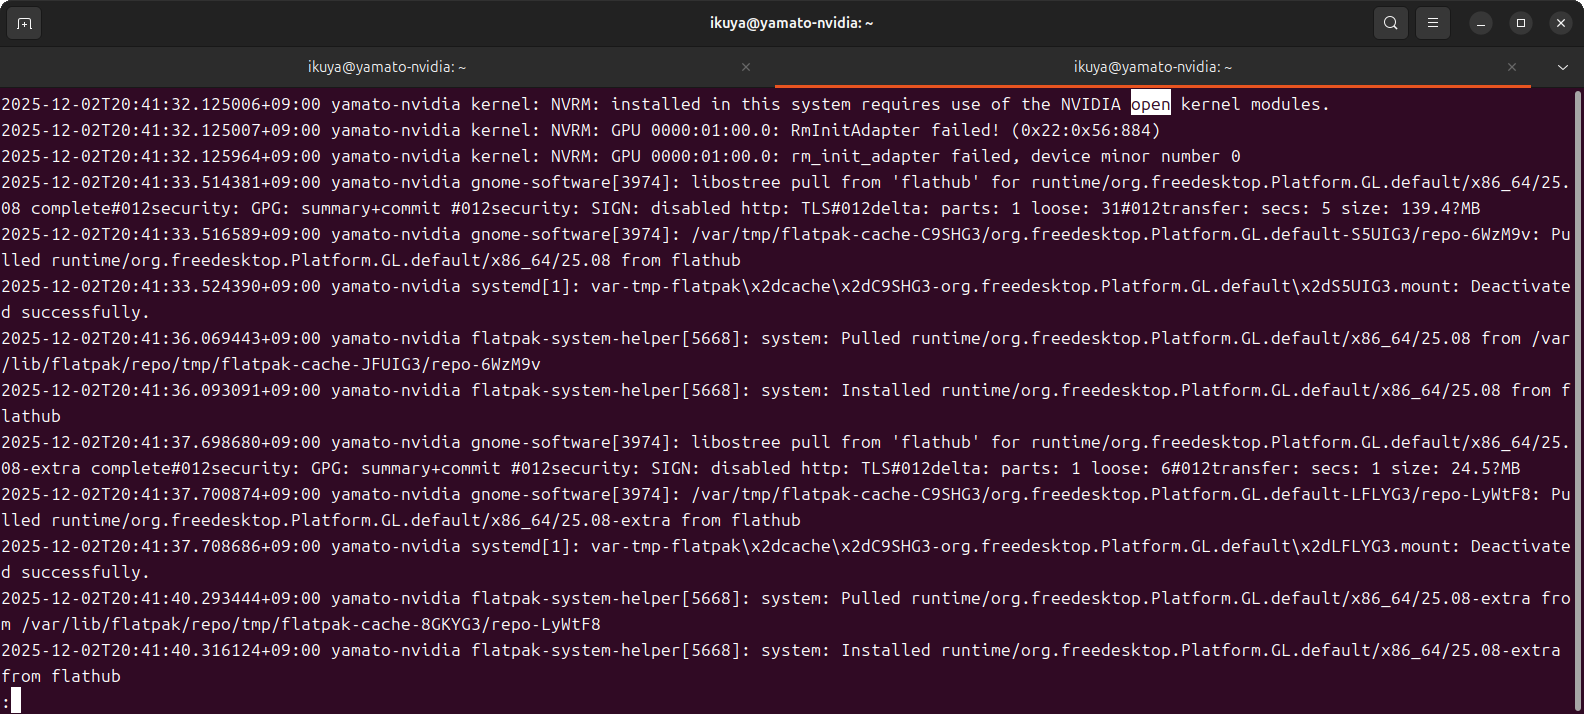Close the terminal window

coord(1561,23)
